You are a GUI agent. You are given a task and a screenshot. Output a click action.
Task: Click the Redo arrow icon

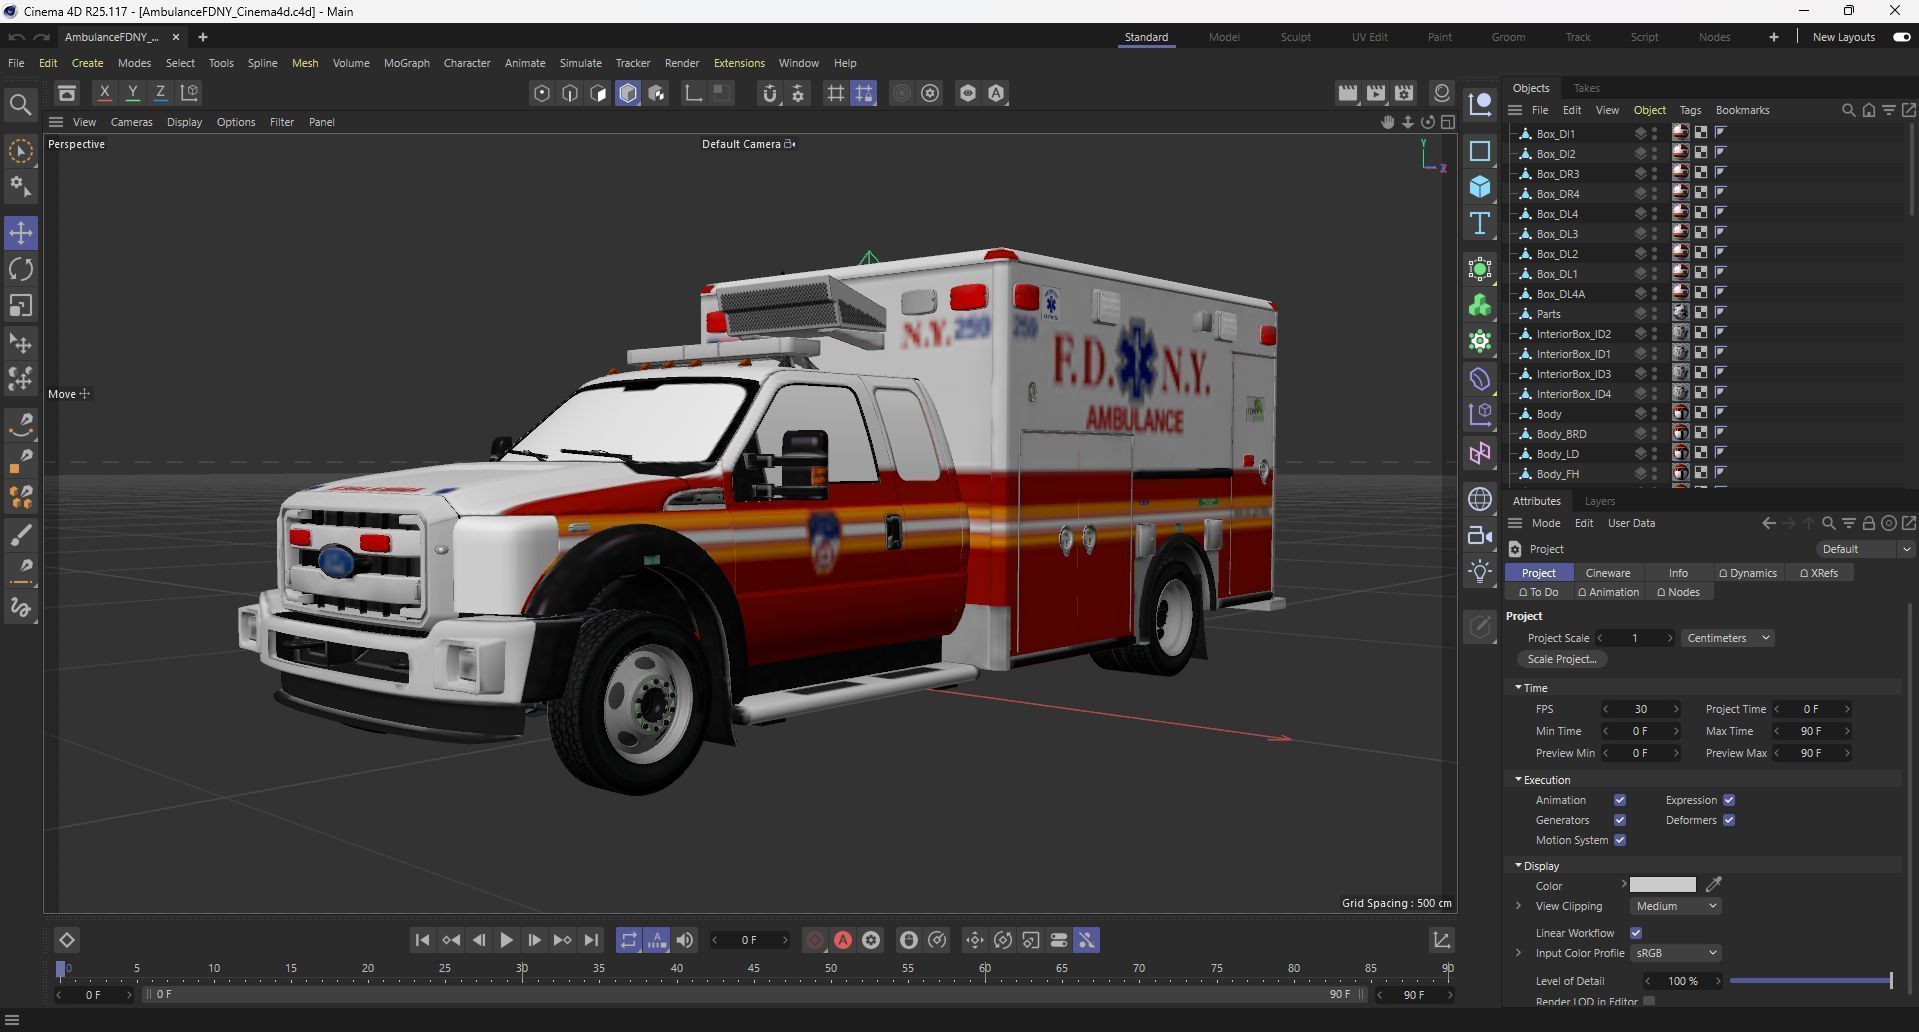click(41, 37)
